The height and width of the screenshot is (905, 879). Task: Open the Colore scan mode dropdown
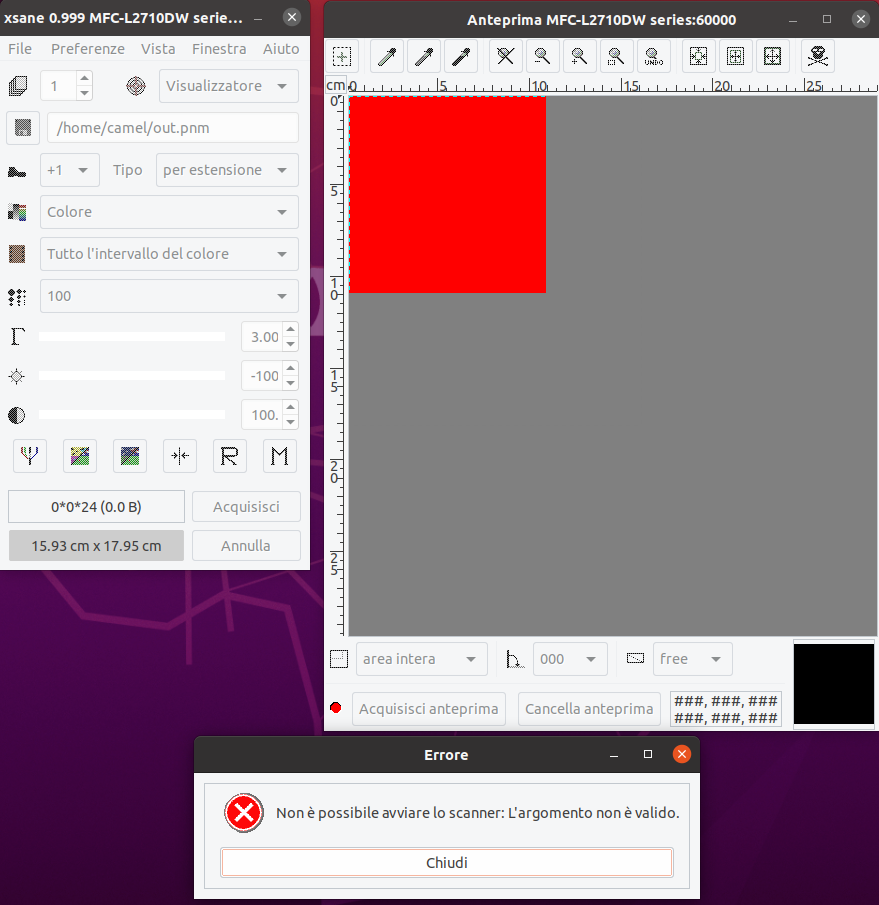[x=169, y=212]
